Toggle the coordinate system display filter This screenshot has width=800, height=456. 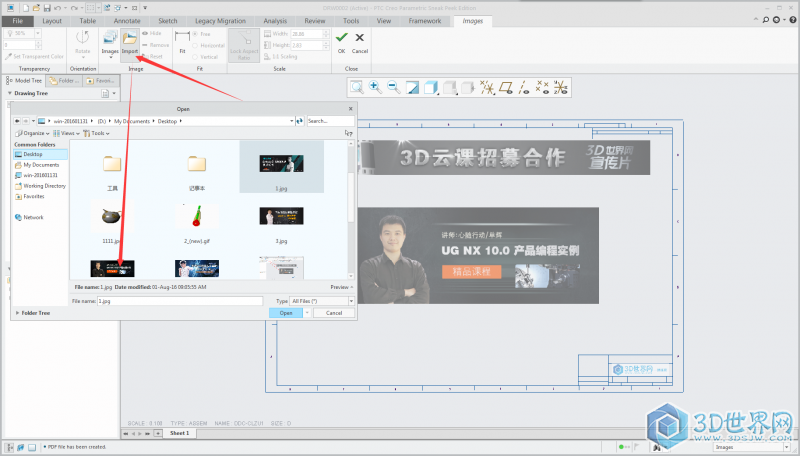click(561, 88)
